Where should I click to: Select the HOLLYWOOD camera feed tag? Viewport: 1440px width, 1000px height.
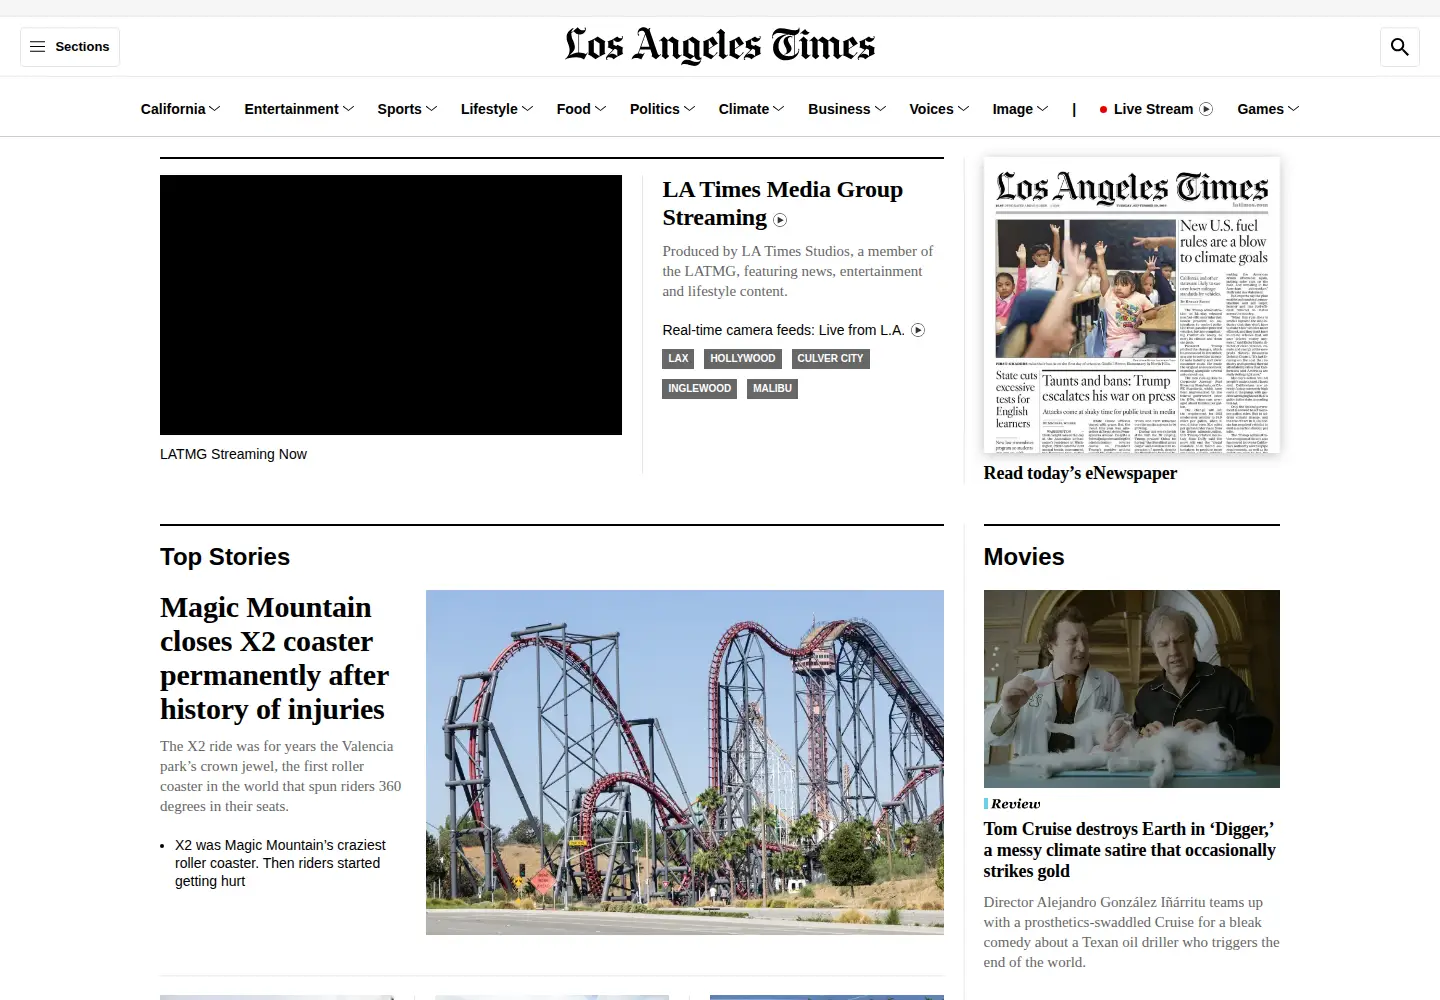[743, 359]
